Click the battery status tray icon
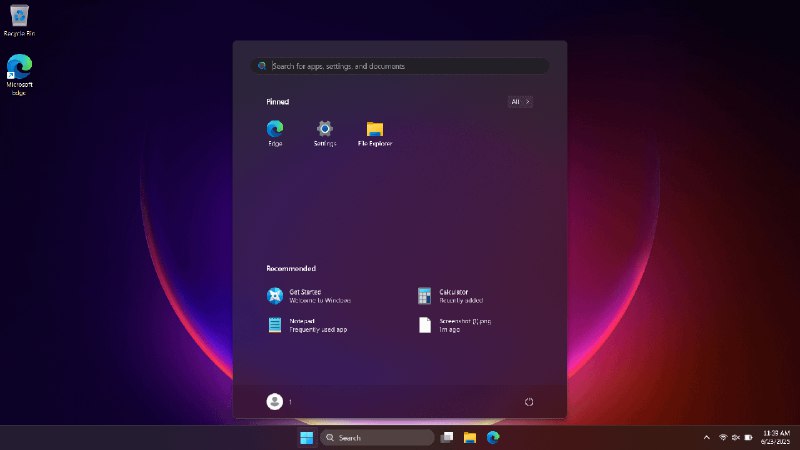This screenshot has width=800, height=450. [x=748, y=438]
